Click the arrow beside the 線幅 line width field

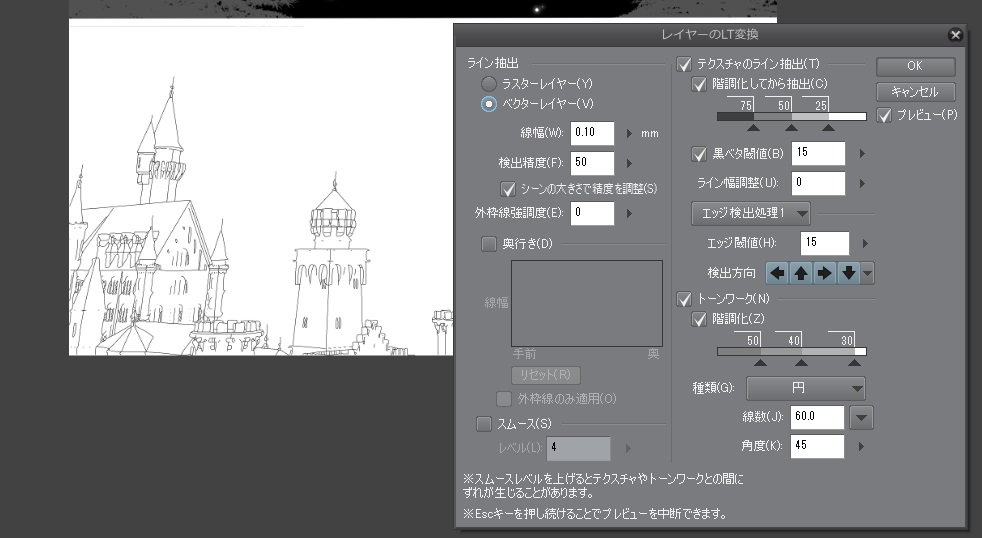(x=629, y=133)
